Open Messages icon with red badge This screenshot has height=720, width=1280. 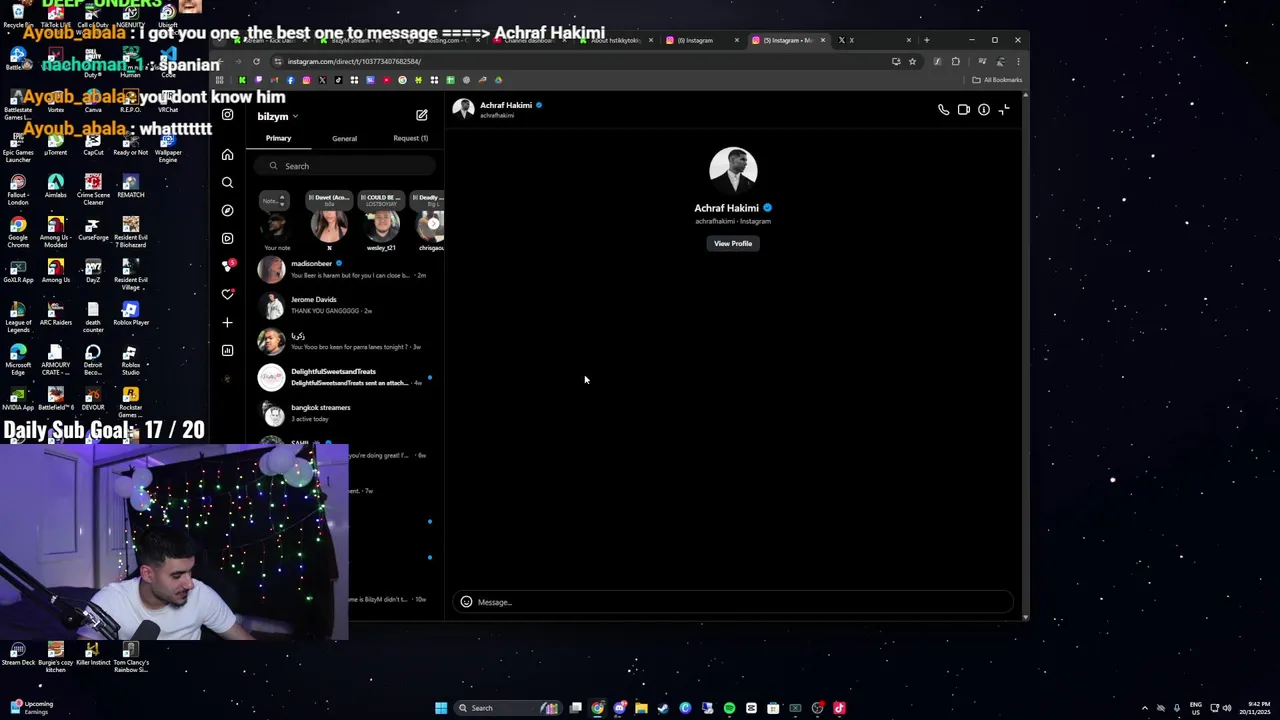[x=227, y=267]
